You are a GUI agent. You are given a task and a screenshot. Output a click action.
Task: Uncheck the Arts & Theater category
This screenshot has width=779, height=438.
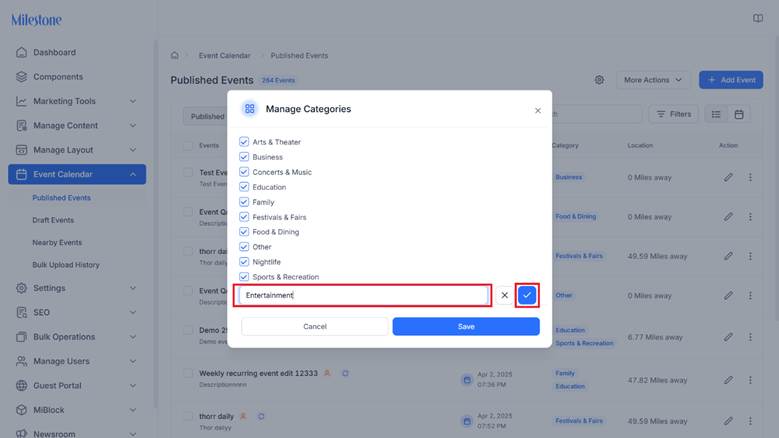(244, 142)
